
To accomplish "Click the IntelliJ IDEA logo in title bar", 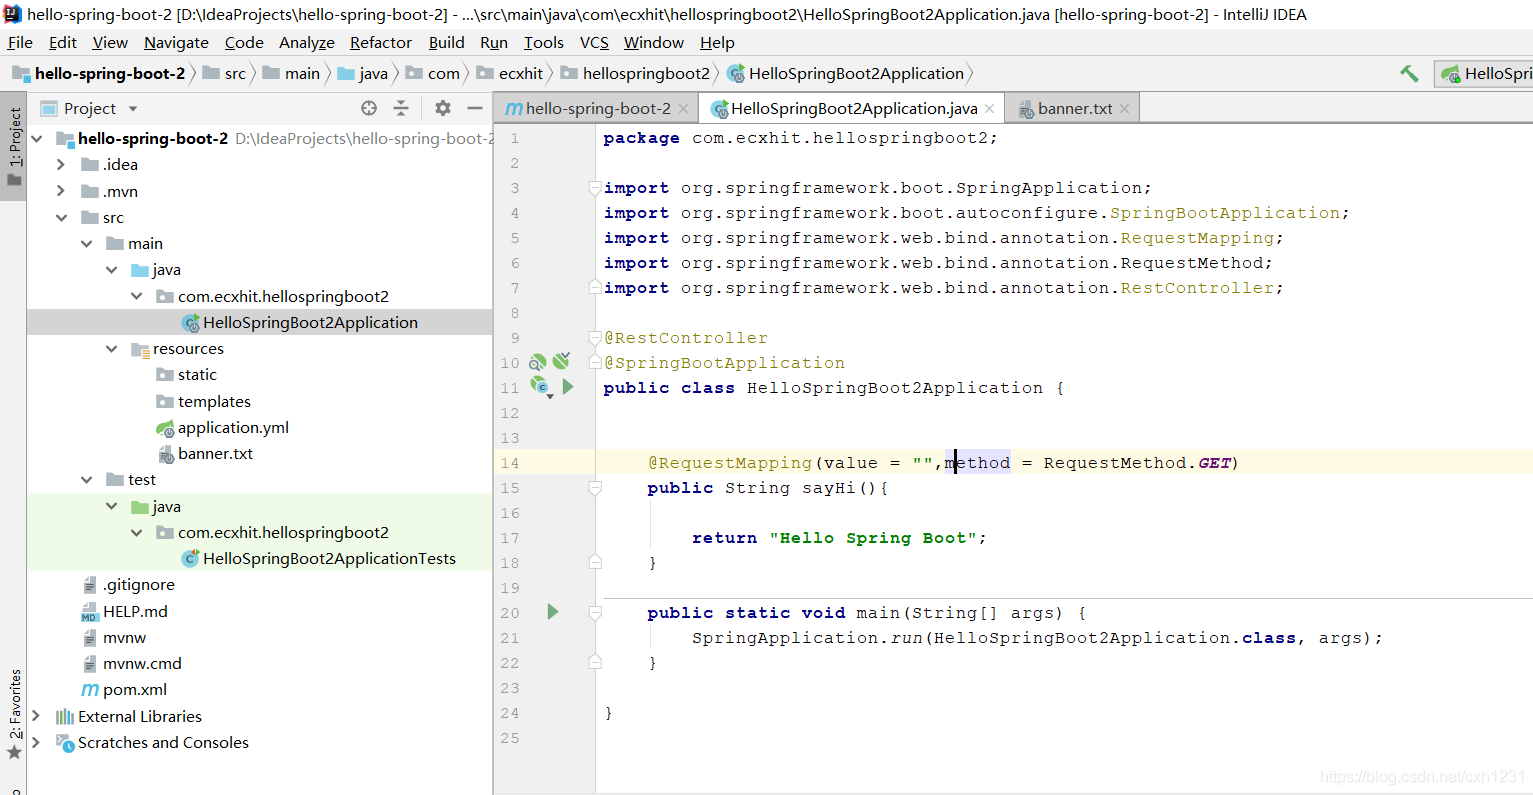I will 12,14.
